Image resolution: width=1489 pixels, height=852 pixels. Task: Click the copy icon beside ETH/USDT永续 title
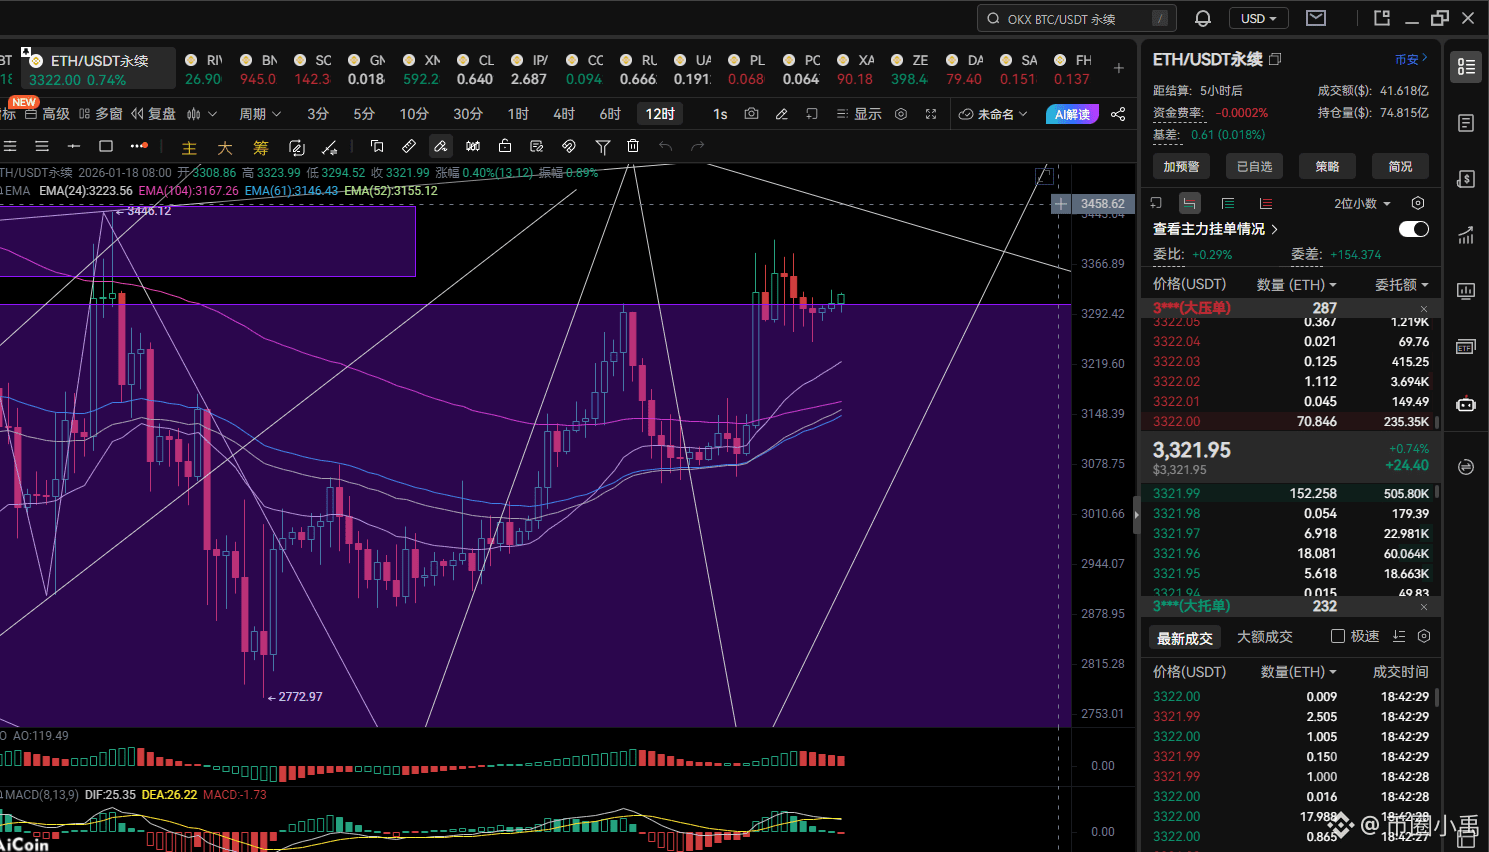pyautogui.click(x=1275, y=60)
